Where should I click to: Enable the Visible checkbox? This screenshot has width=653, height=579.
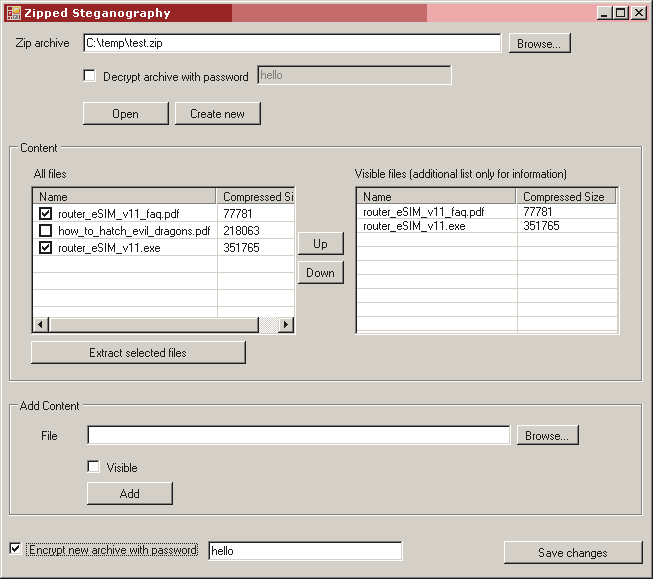pos(94,467)
